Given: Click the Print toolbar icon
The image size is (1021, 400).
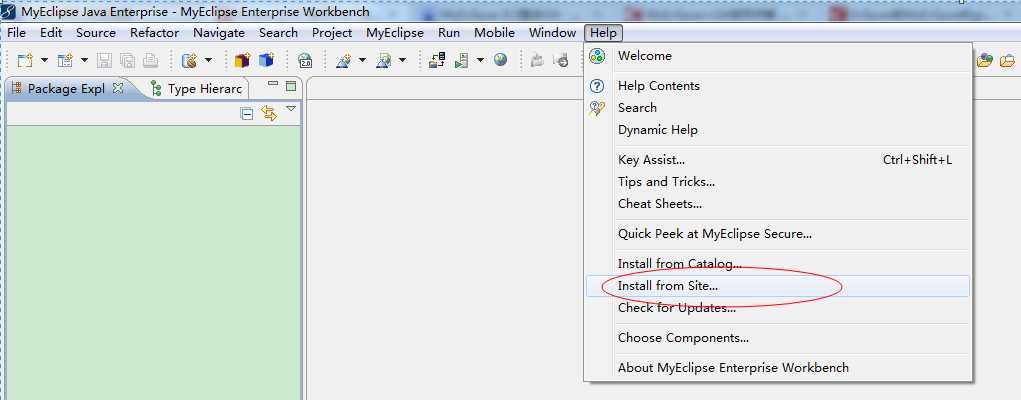Looking at the screenshot, I should [x=150, y=61].
